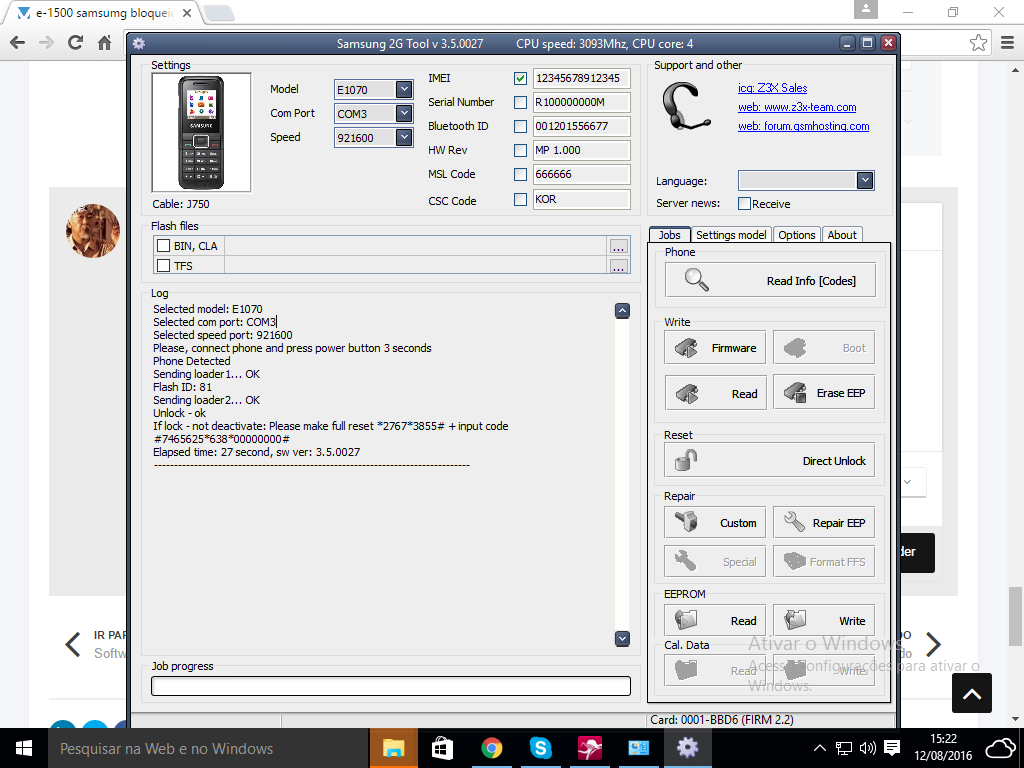1024x768 pixels.
Task: Open the Com Port dropdown showing COM3
Action: 404,113
